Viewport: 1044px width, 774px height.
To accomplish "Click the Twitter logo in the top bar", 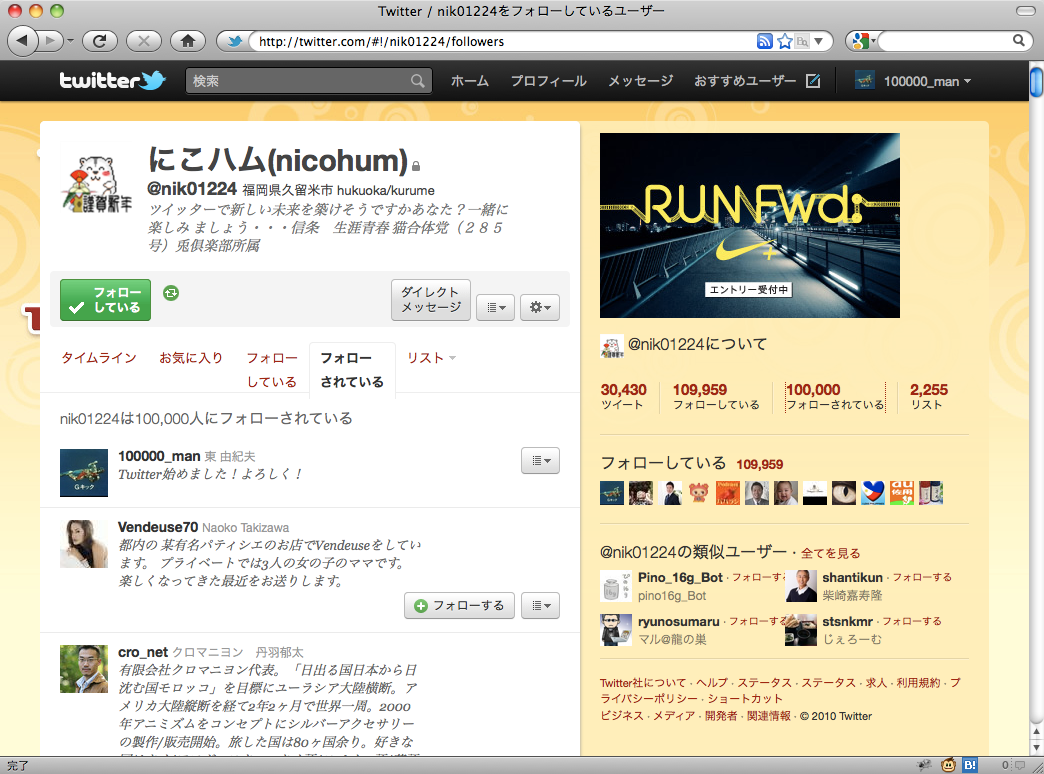I will (112, 81).
